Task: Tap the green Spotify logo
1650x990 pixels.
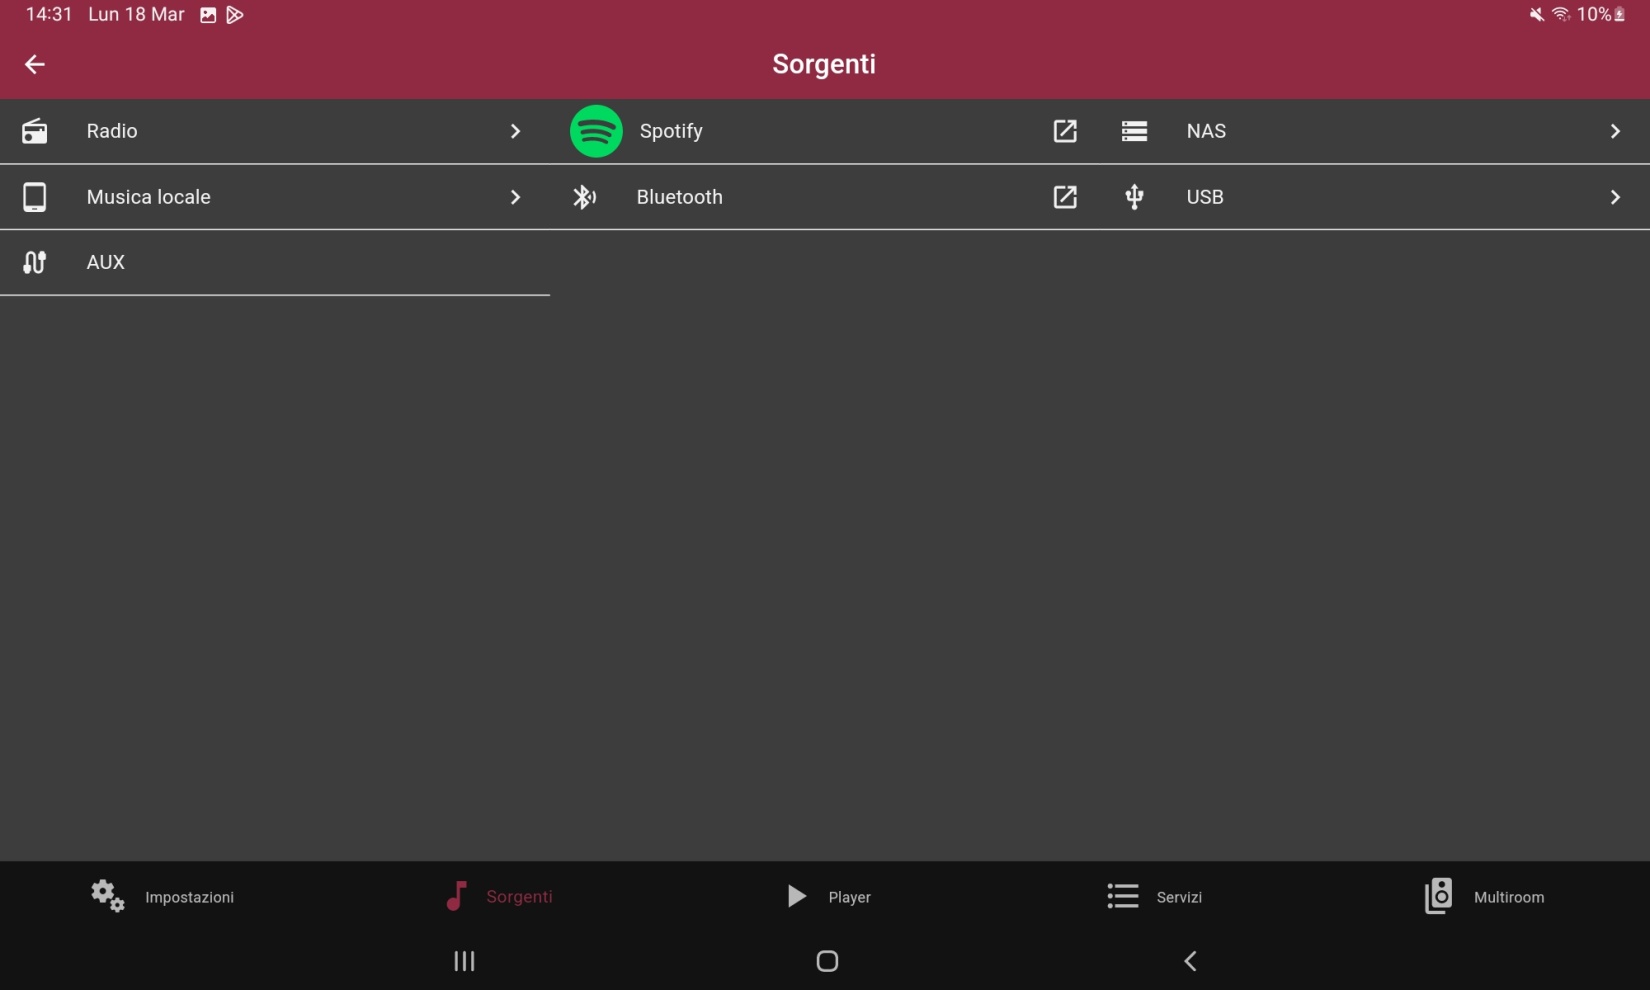Action: click(596, 131)
